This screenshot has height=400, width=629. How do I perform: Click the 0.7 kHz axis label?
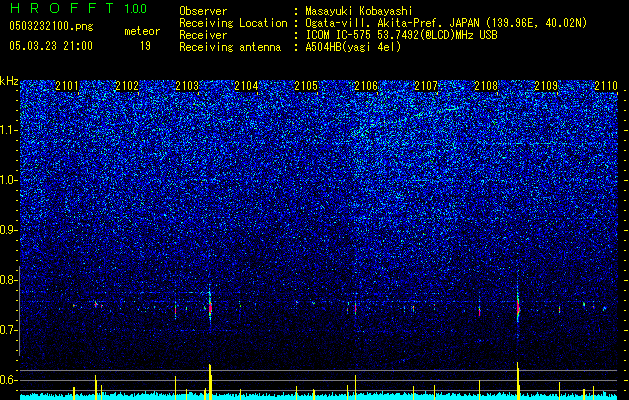click(x=9, y=330)
